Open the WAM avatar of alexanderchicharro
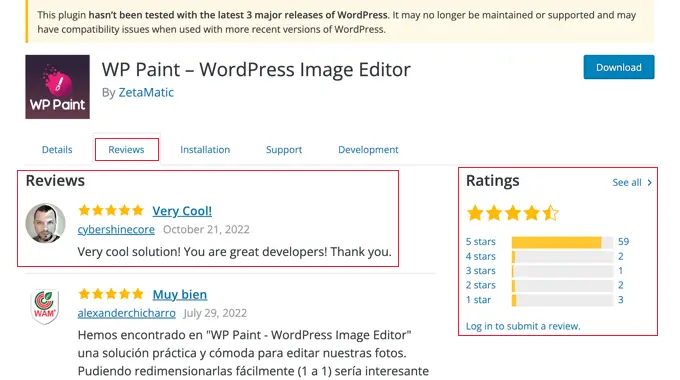The image size is (680, 380). pyautogui.click(x=45, y=307)
